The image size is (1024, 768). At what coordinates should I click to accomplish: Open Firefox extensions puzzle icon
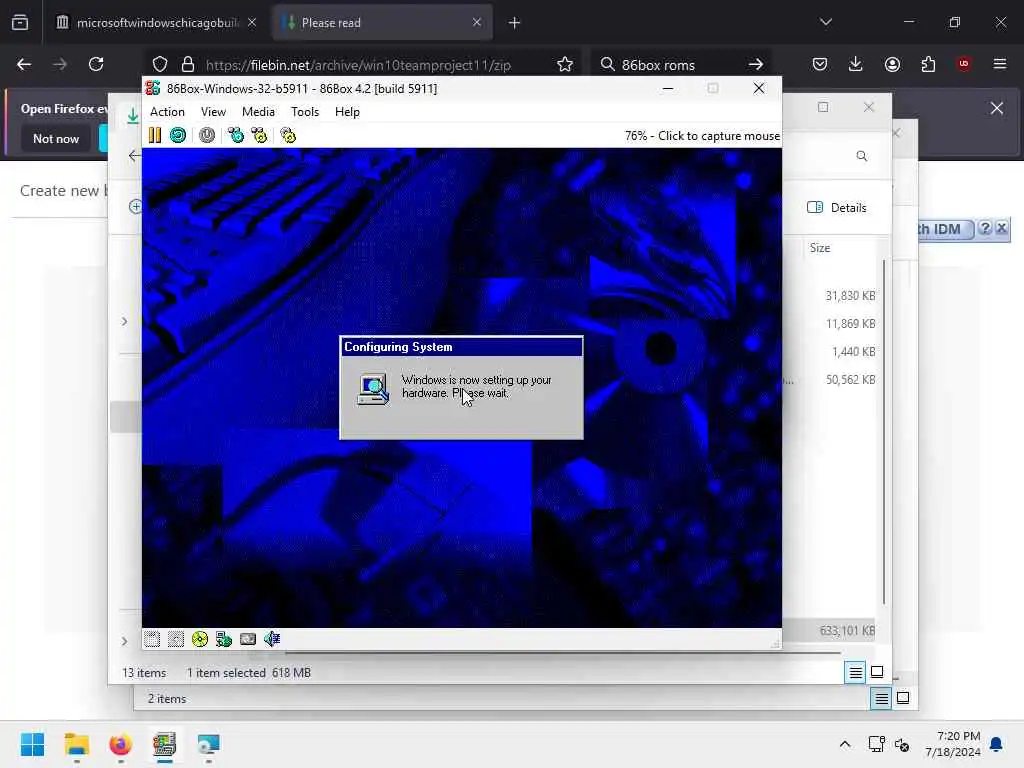click(928, 64)
